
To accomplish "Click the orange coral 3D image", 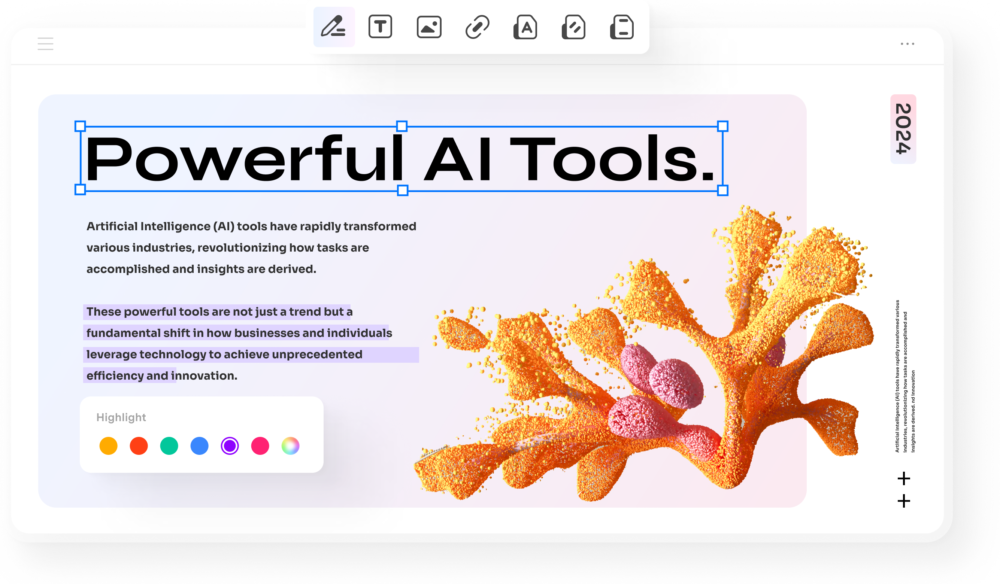I will point(640,370).
